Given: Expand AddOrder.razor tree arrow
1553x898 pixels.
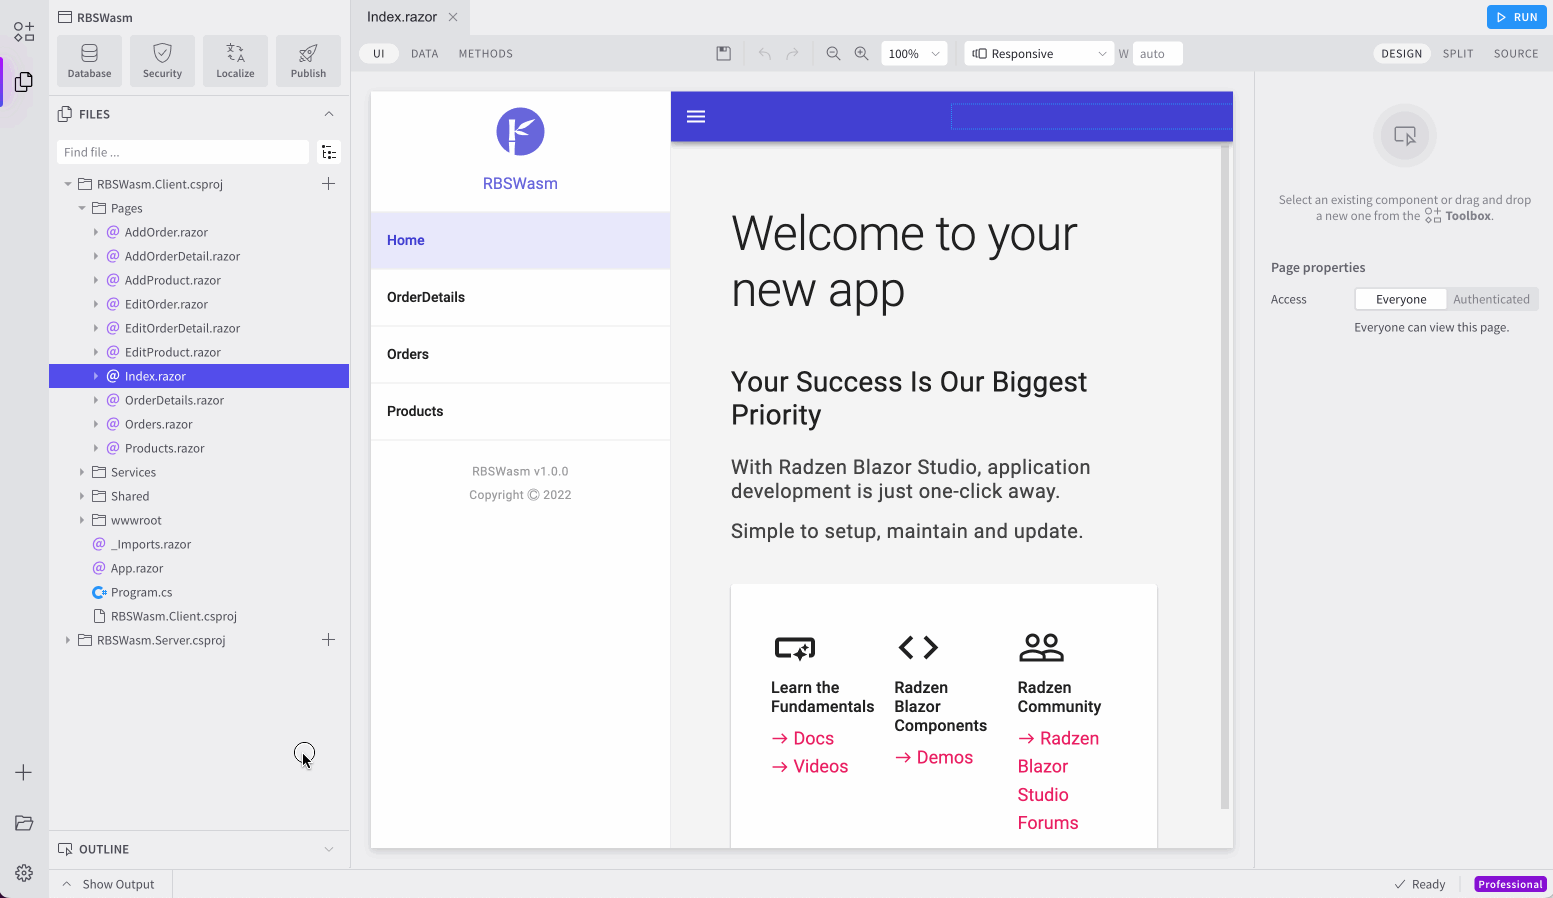Looking at the screenshot, I should click(96, 232).
